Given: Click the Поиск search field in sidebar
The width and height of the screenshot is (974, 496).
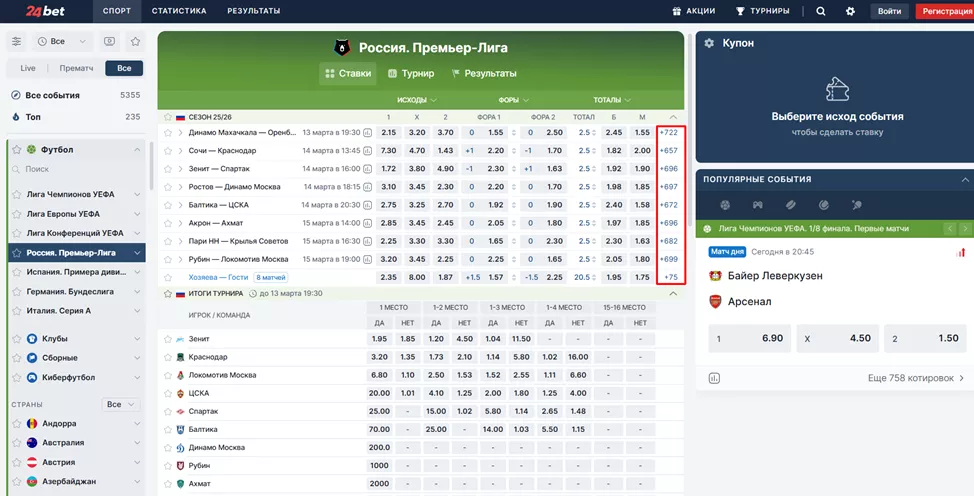Looking at the screenshot, I should click(x=80, y=170).
